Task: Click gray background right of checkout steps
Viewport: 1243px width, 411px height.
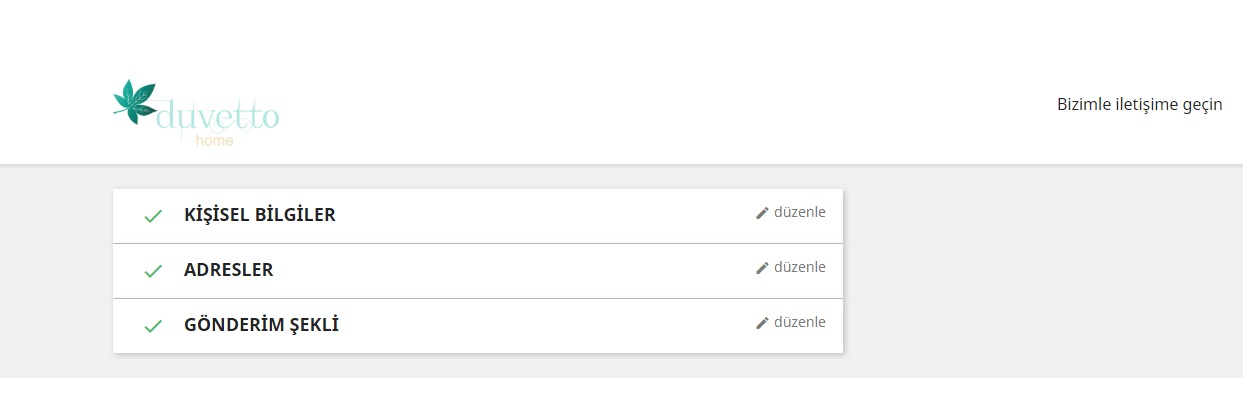Action: (1040, 270)
